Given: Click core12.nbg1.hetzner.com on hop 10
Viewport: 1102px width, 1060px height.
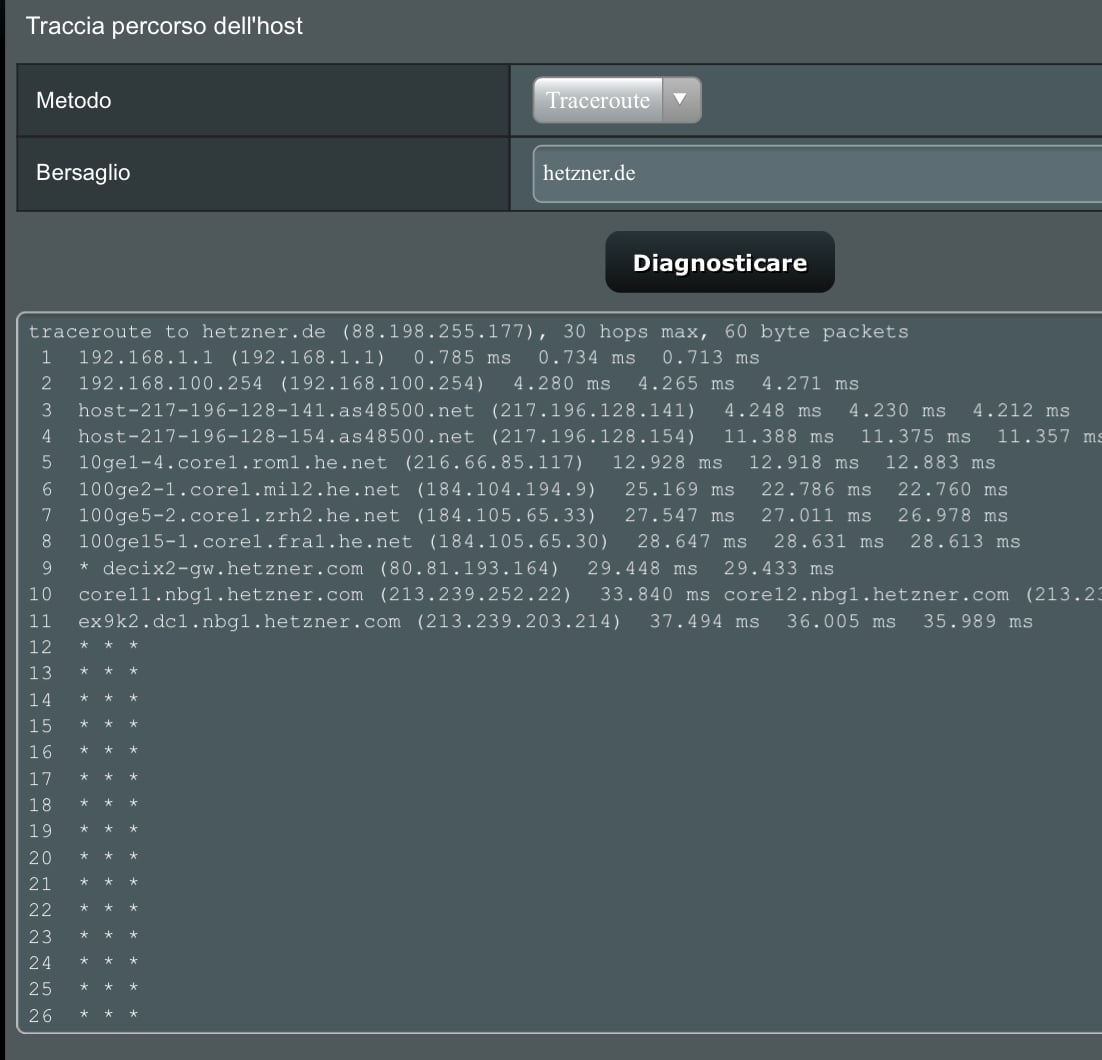Looking at the screenshot, I should [867, 595].
